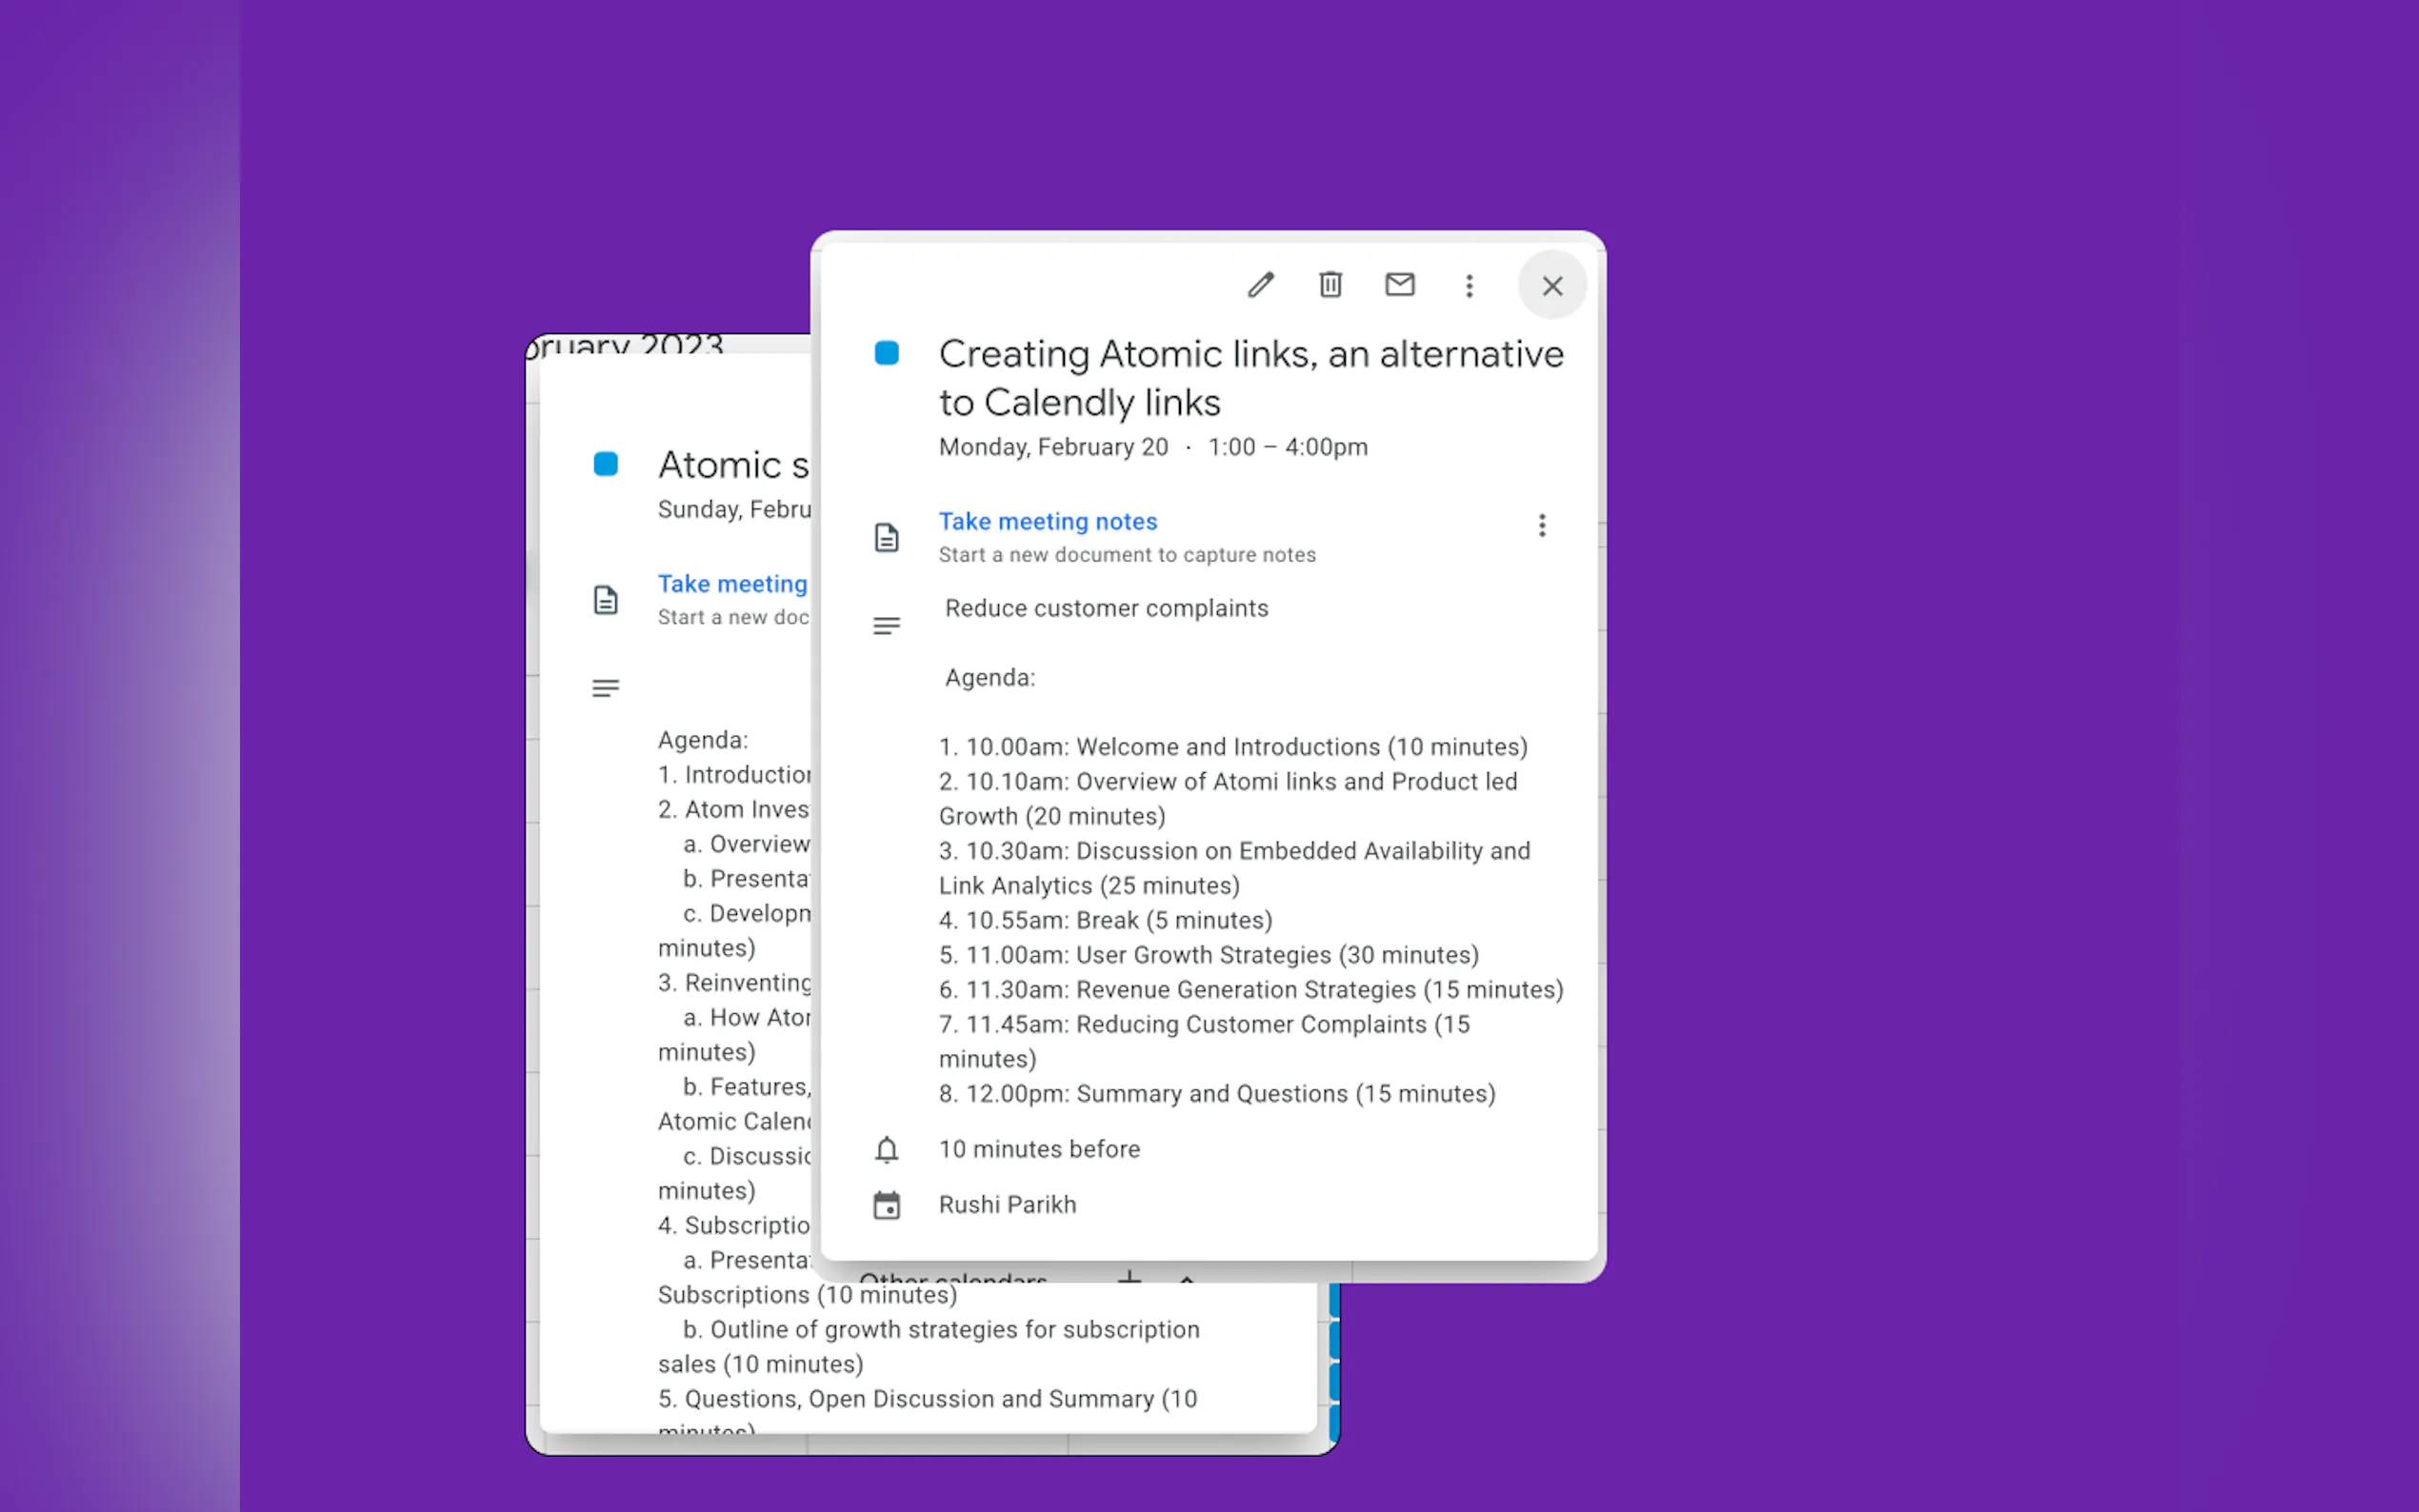
Task: Click the bell reminder icon
Action: [886, 1150]
